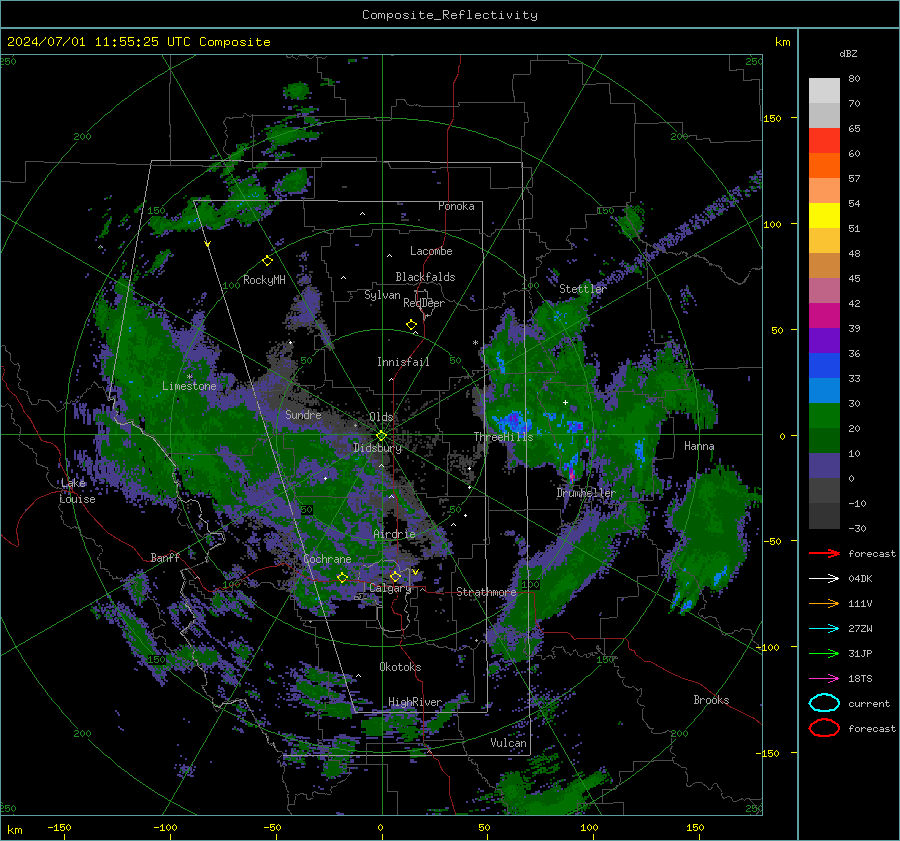This screenshot has width=900, height=841.
Task: Click the magenta storm core north of Drumheller
Action: (x=572, y=476)
